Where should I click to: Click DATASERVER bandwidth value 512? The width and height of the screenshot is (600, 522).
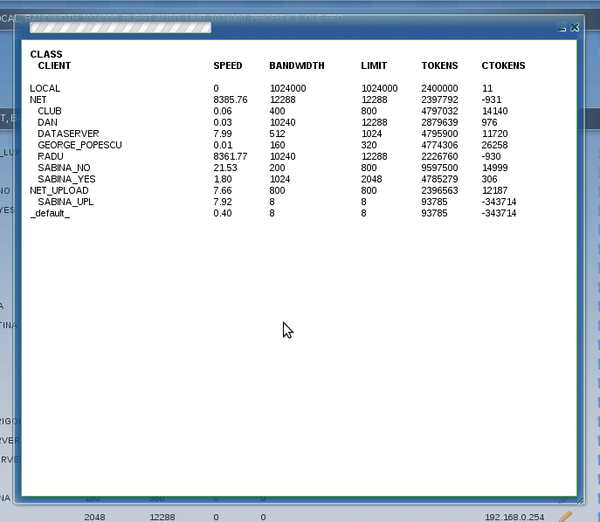(277, 134)
